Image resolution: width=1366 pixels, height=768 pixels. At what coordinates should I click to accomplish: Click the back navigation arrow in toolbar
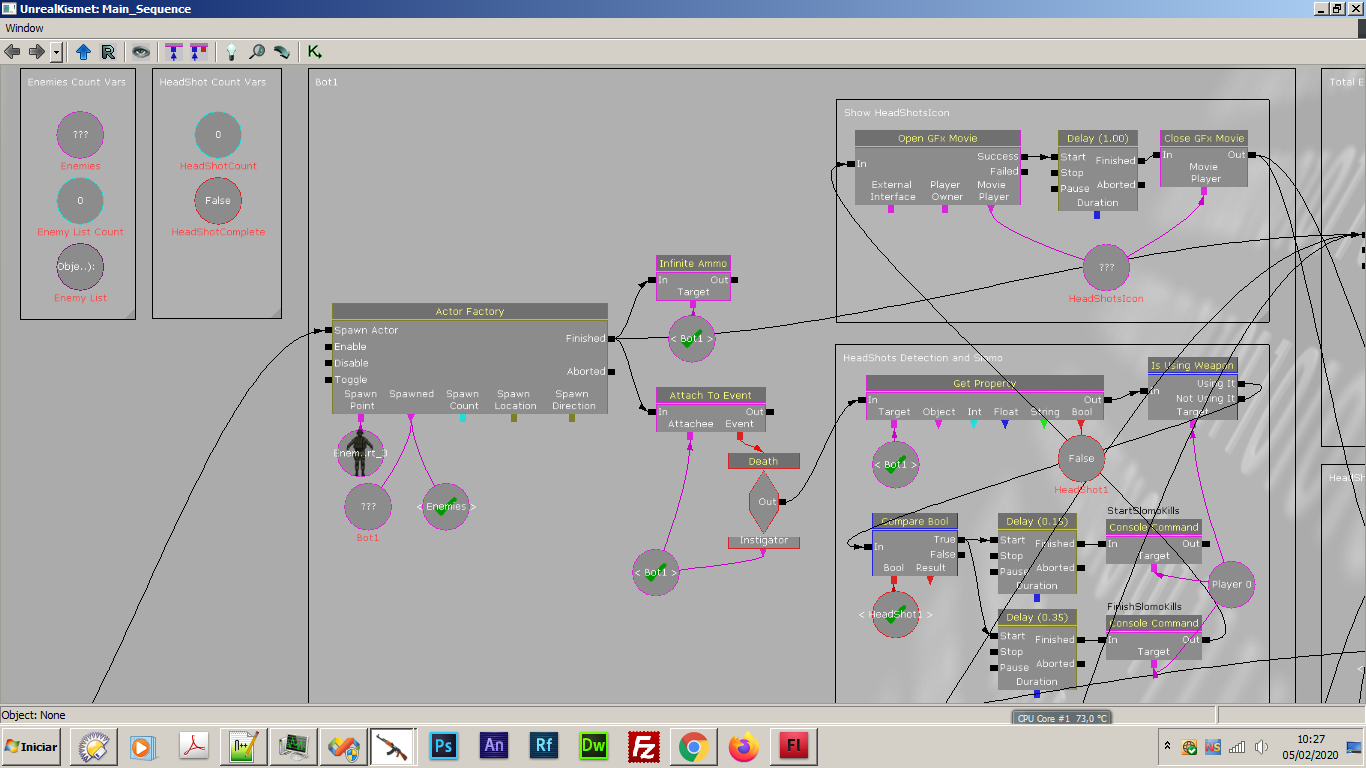click(13, 51)
